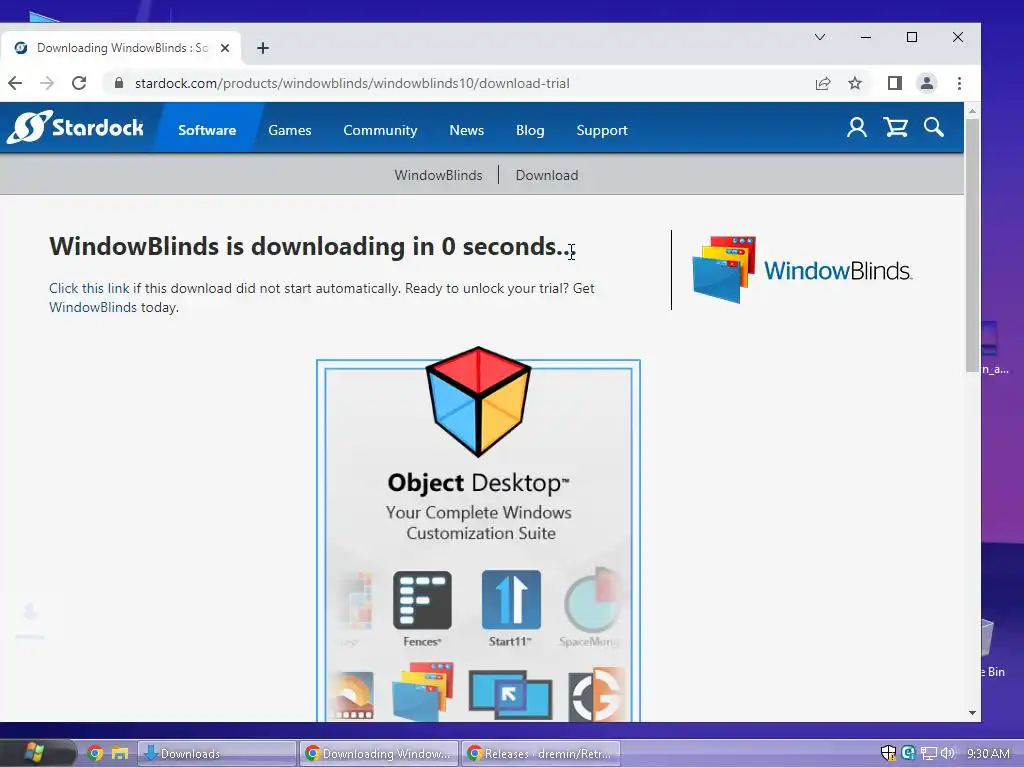Open the Windows Start button
1024x768 pixels.
[x=34, y=753]
